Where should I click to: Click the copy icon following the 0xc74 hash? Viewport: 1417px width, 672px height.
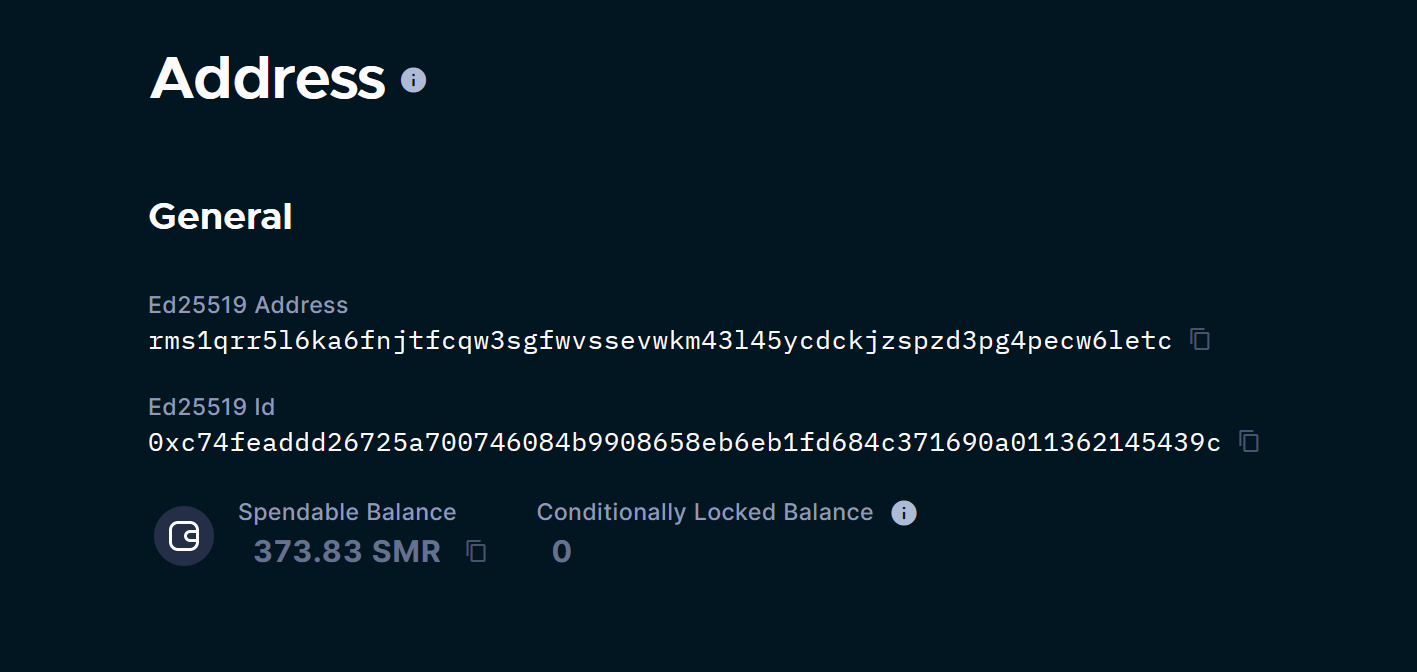(x=1248, y=441)
